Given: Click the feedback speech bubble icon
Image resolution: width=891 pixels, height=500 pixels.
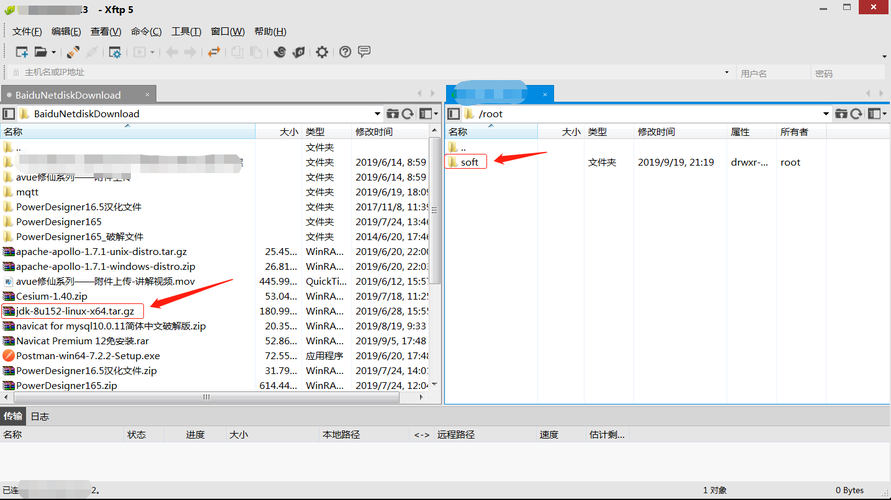Looking at the screenshot, I should coord(364,52).
